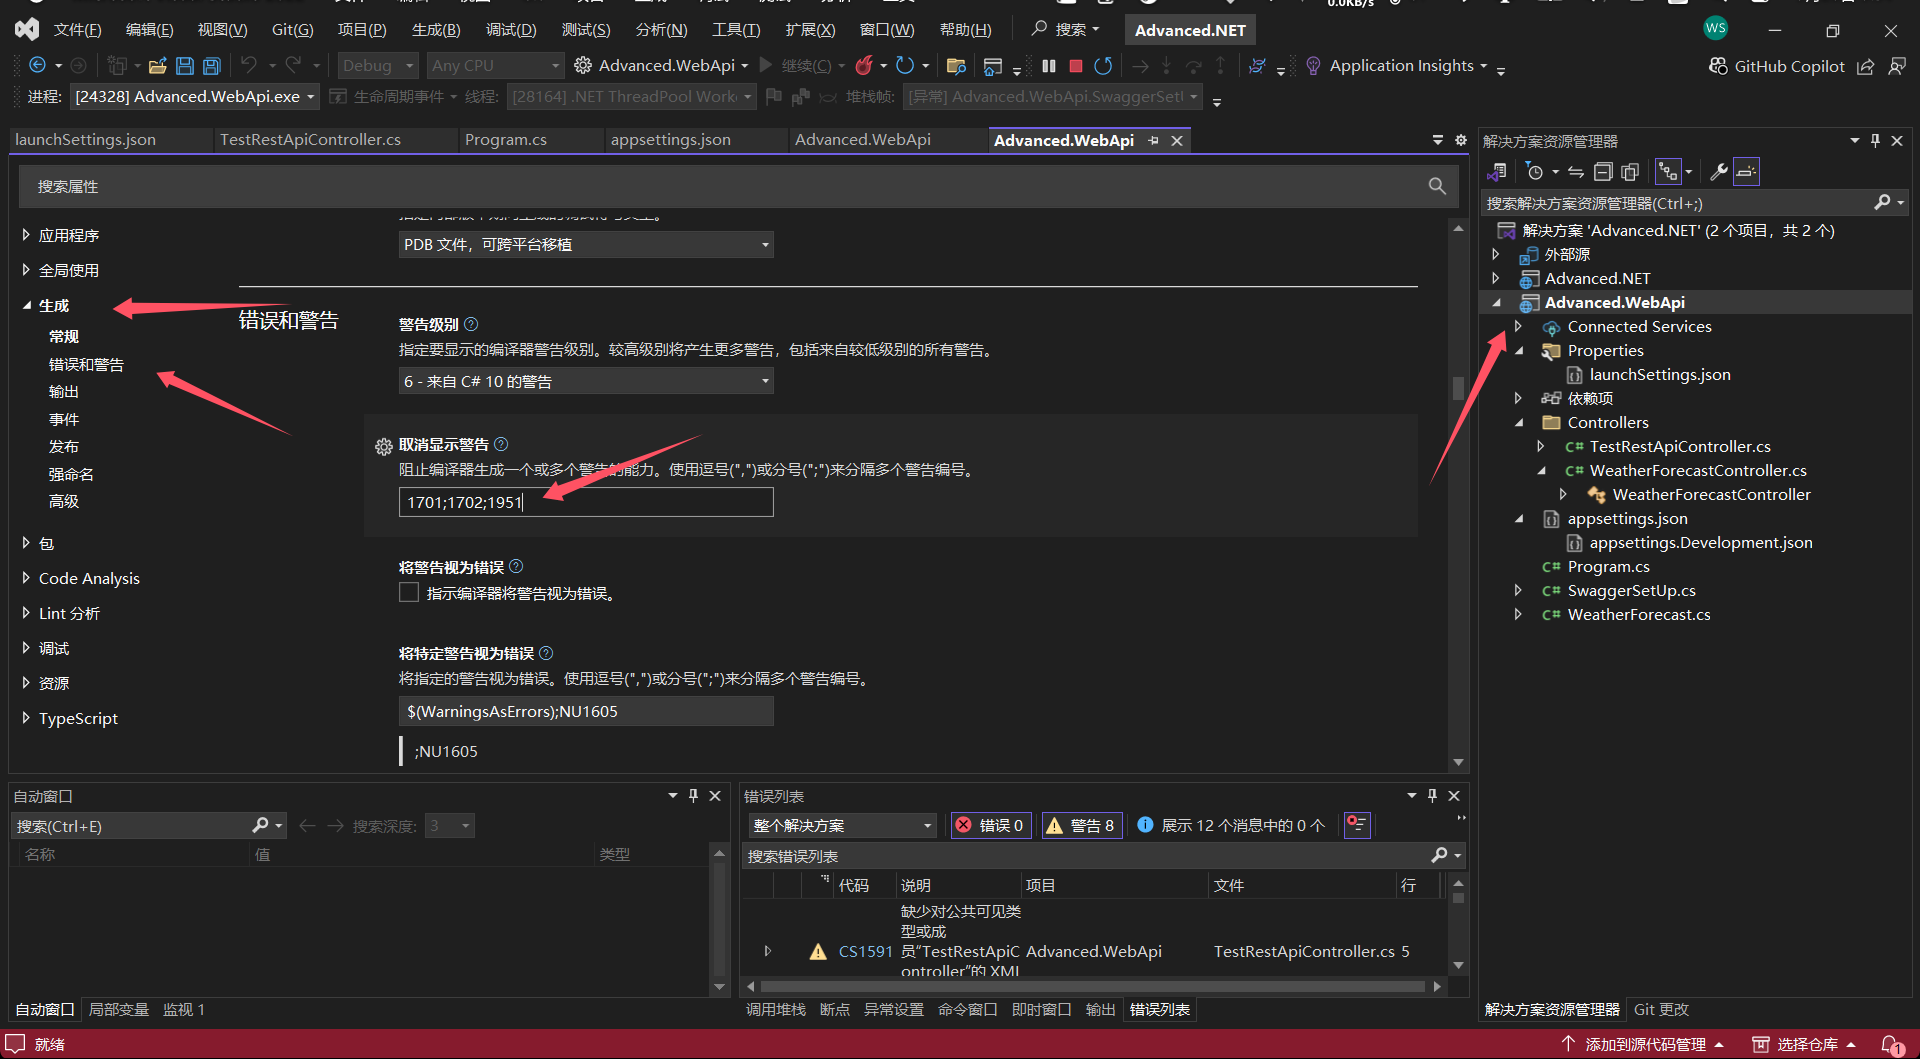Expand the 应用程序 property section

(x=26, y=235)
